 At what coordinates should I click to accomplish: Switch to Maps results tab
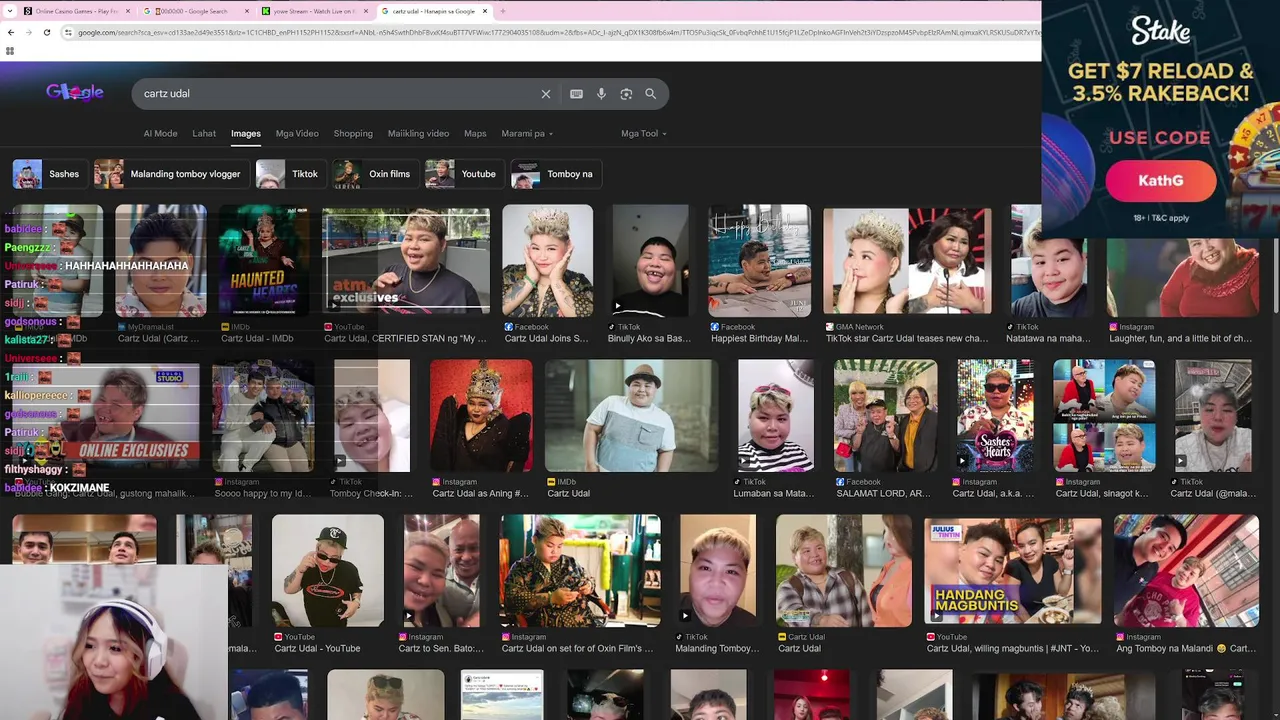click(x=475, y=133)
